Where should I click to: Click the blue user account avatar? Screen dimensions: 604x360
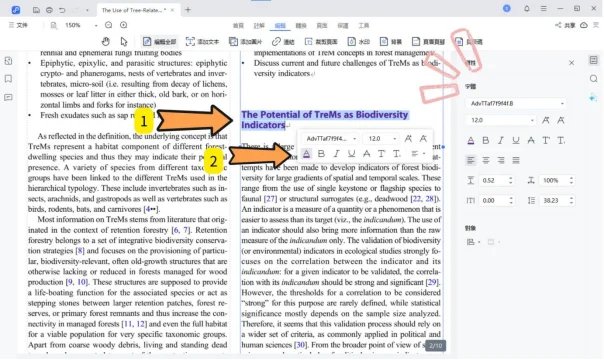click(507, 8)
